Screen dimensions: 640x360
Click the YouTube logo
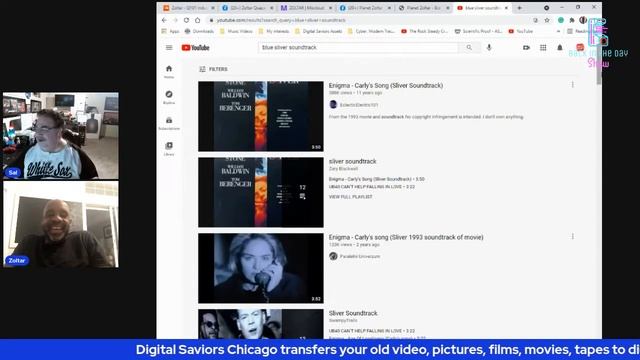(x=196, y=48)
